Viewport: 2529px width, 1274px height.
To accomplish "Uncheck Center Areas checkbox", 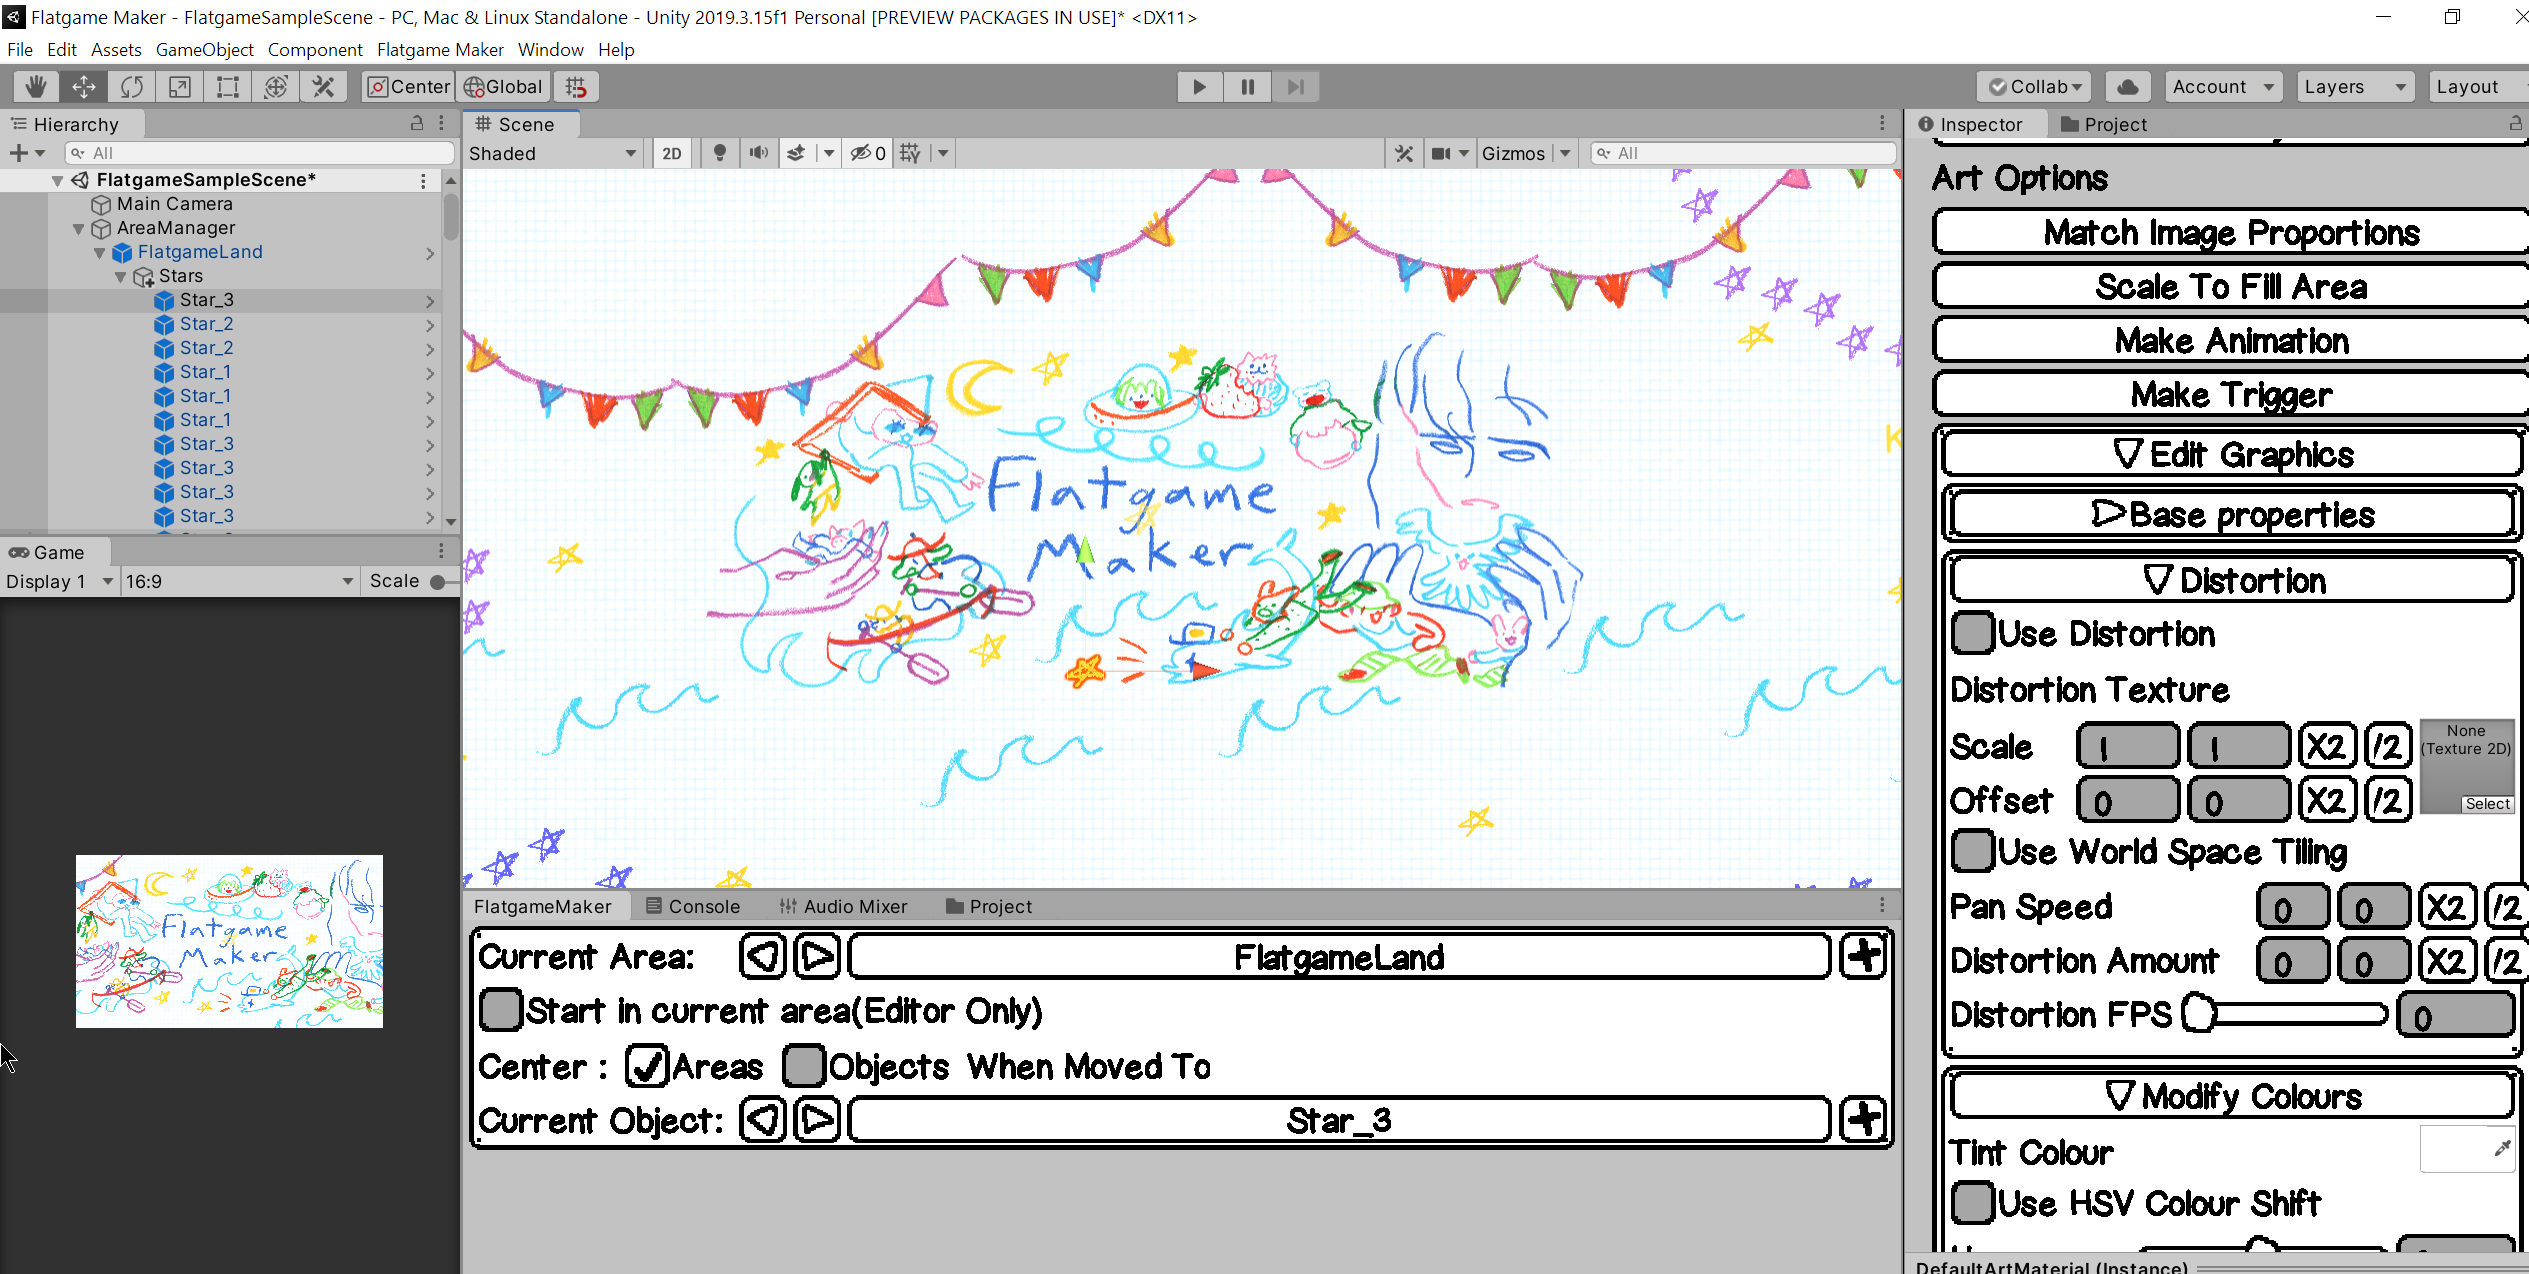I will [x=647, y=1066].
